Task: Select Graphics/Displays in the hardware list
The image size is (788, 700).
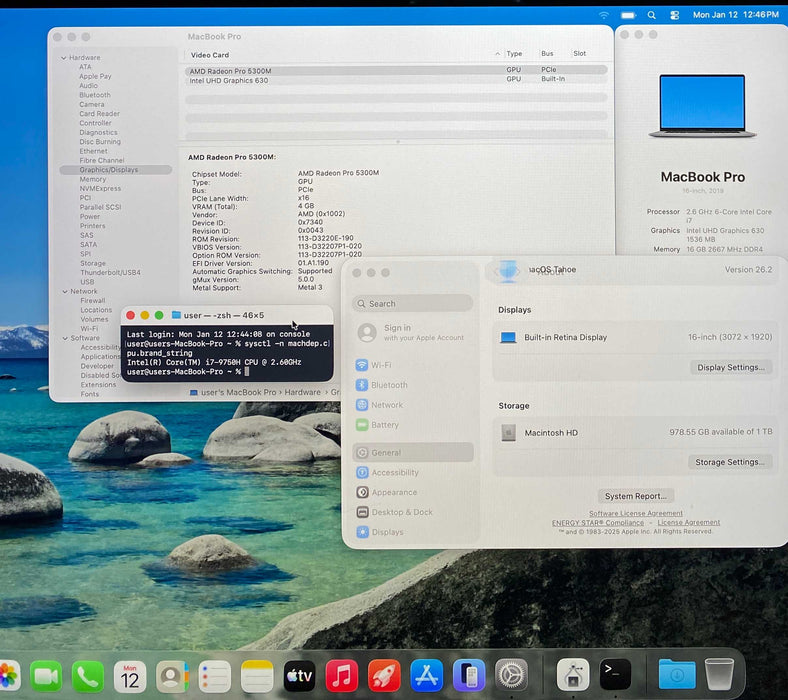Action: [116, 170]
